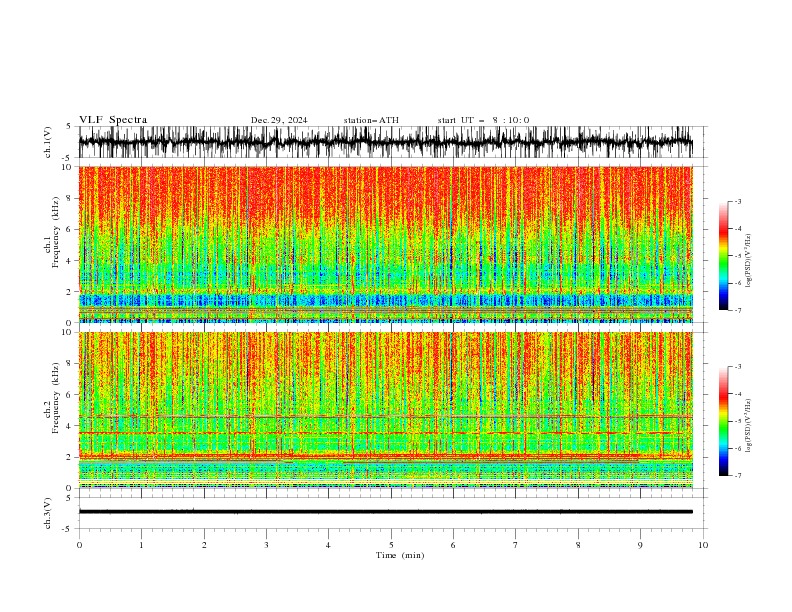Click ch.1 frequency axis tick "6"
792x612 pixels.
click(x=70, y=229)
